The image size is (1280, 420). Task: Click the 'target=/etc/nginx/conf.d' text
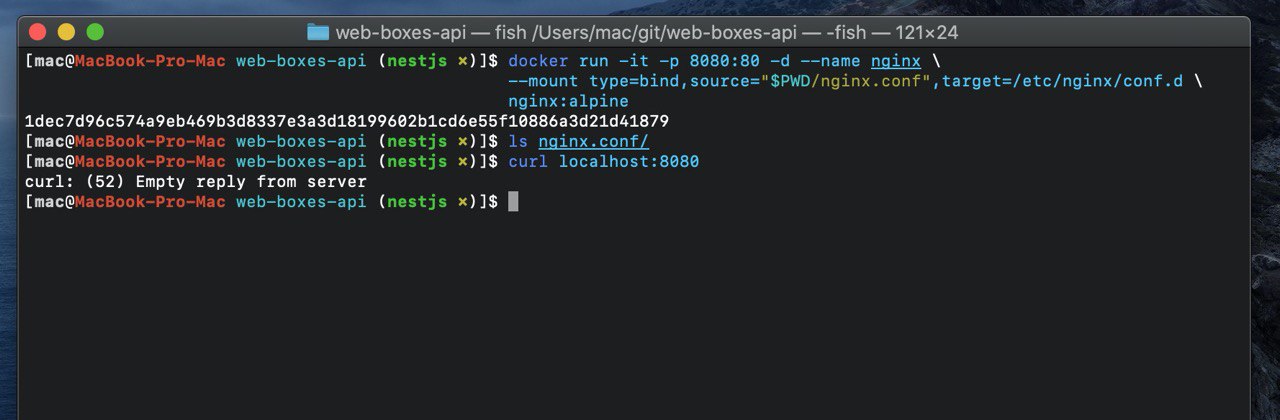click(x=1065, y=81)
